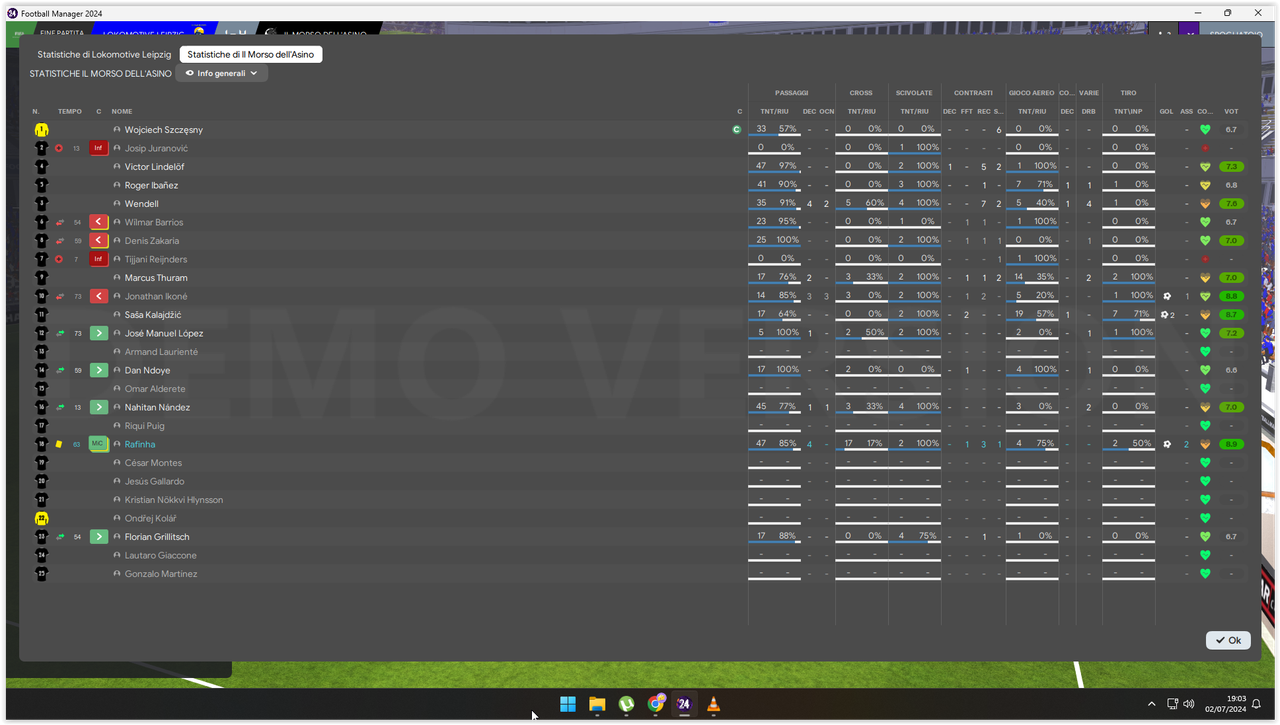Select the Lautaro Giaccone row
Viewport: 1280px width, 725px height.
[640, 555]
